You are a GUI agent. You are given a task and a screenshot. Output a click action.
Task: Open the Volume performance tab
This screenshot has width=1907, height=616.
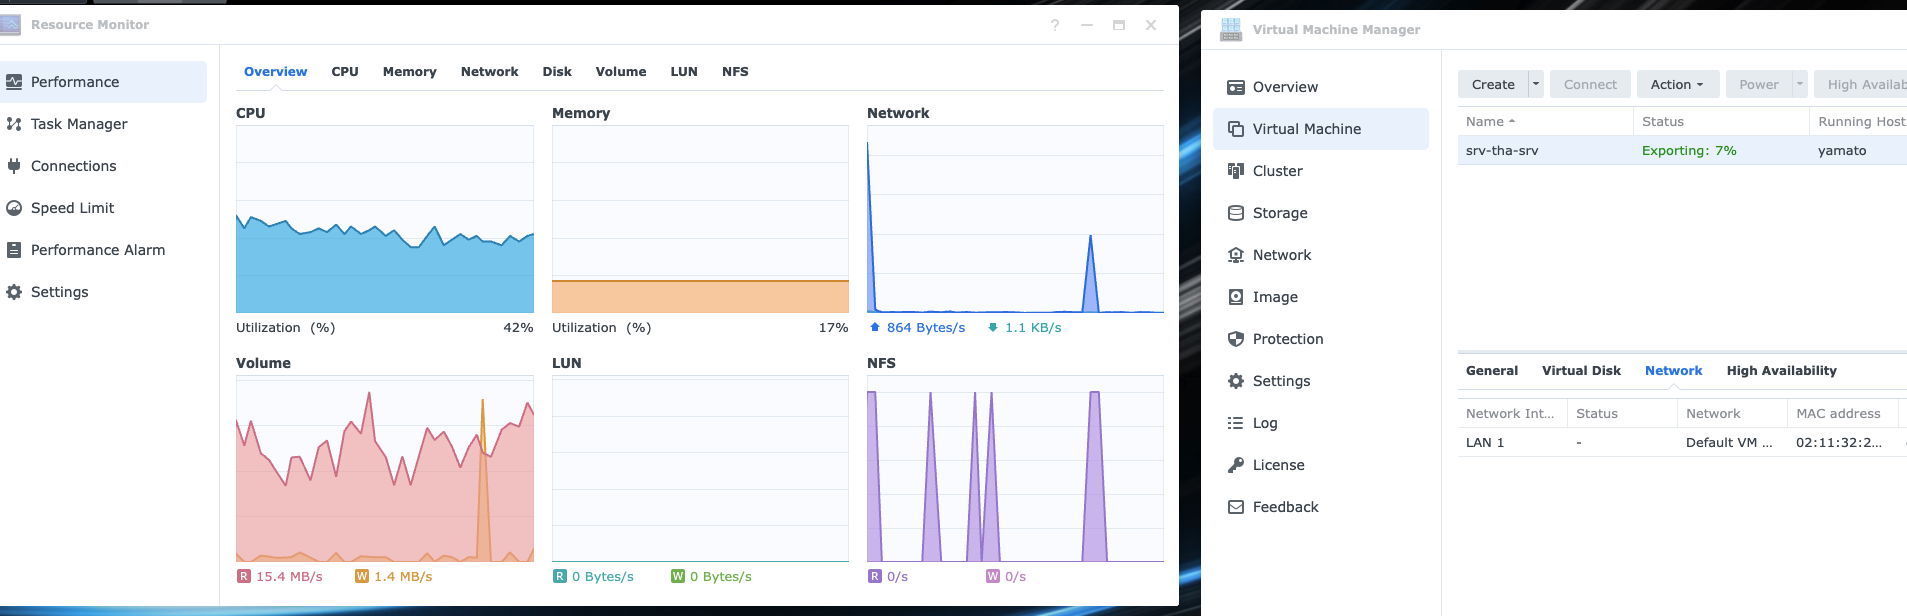620,72
